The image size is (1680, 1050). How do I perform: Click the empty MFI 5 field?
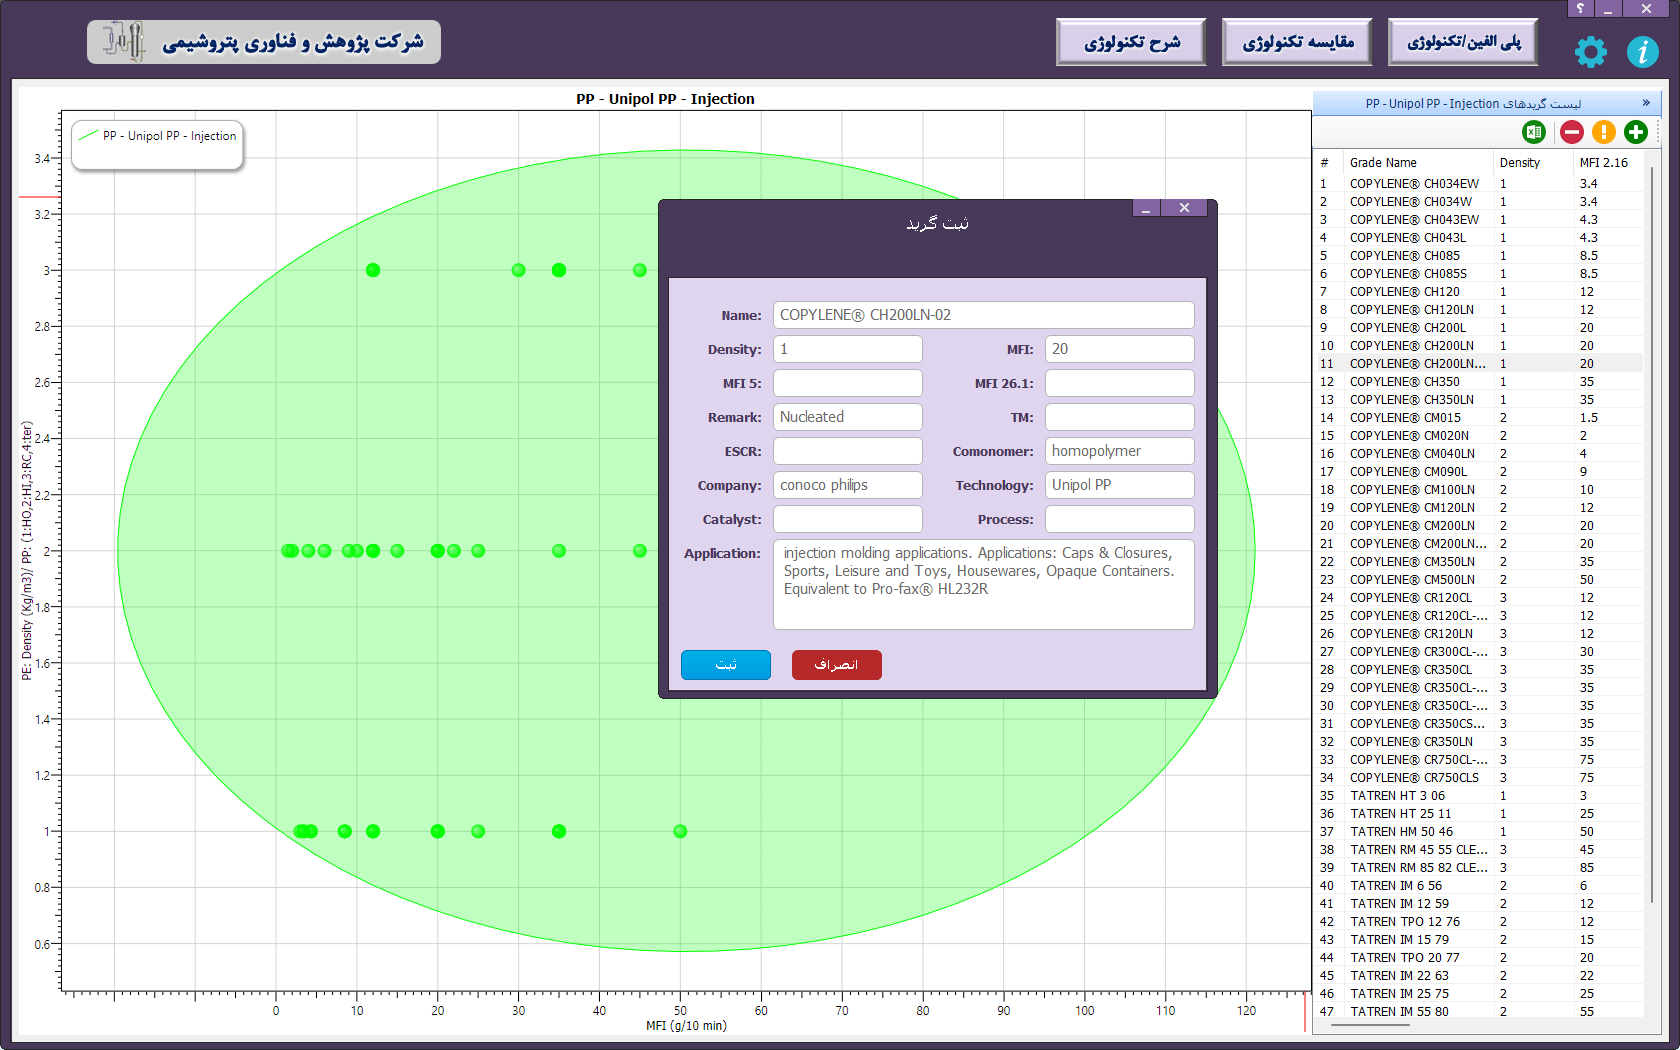click(848, 383)
